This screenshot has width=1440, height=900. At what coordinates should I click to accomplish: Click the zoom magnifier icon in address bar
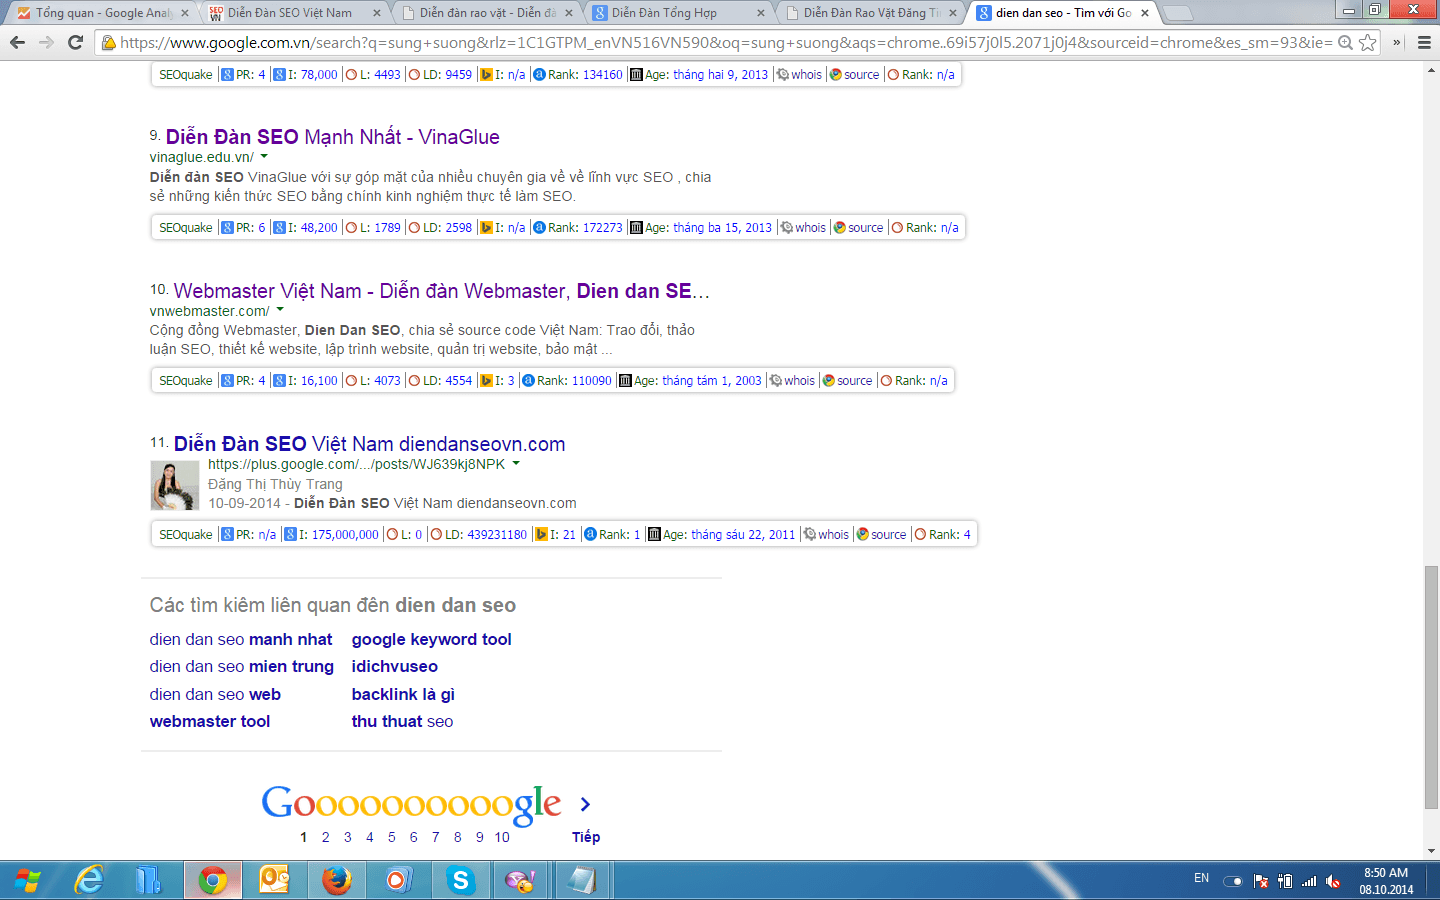tap(1346, 42)
